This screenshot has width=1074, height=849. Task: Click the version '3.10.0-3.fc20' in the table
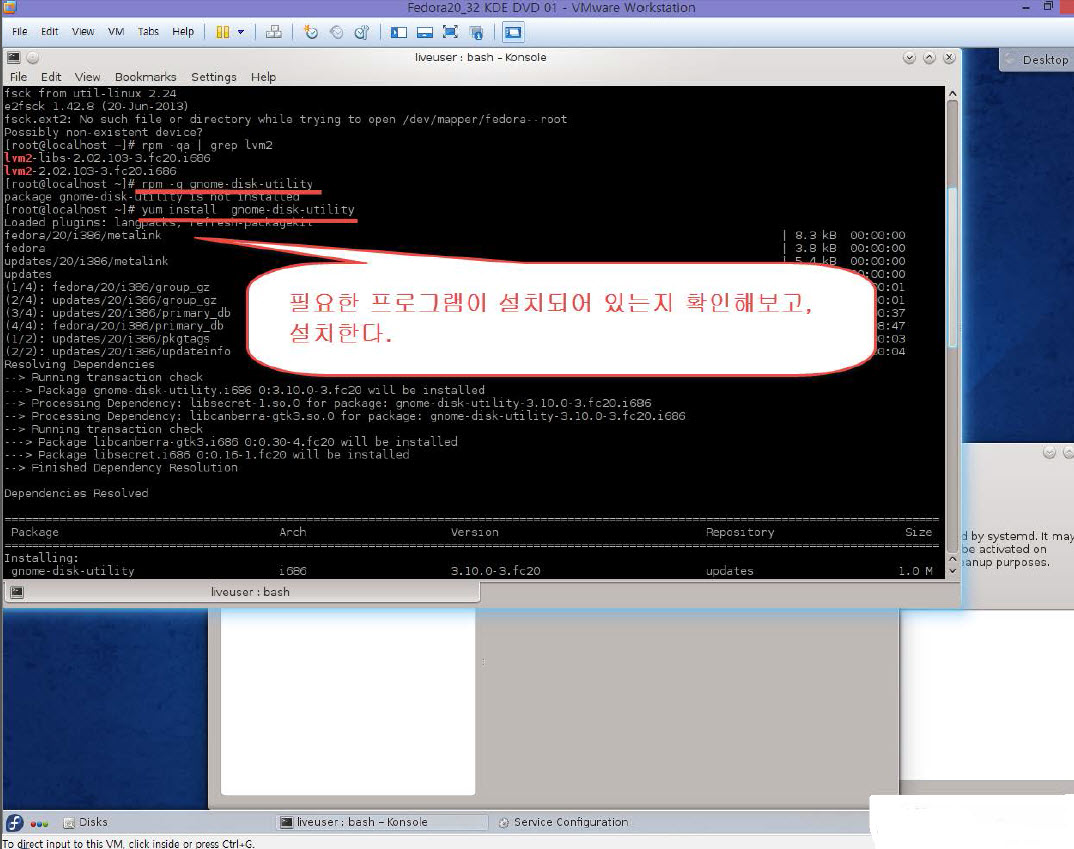(495, 570)
